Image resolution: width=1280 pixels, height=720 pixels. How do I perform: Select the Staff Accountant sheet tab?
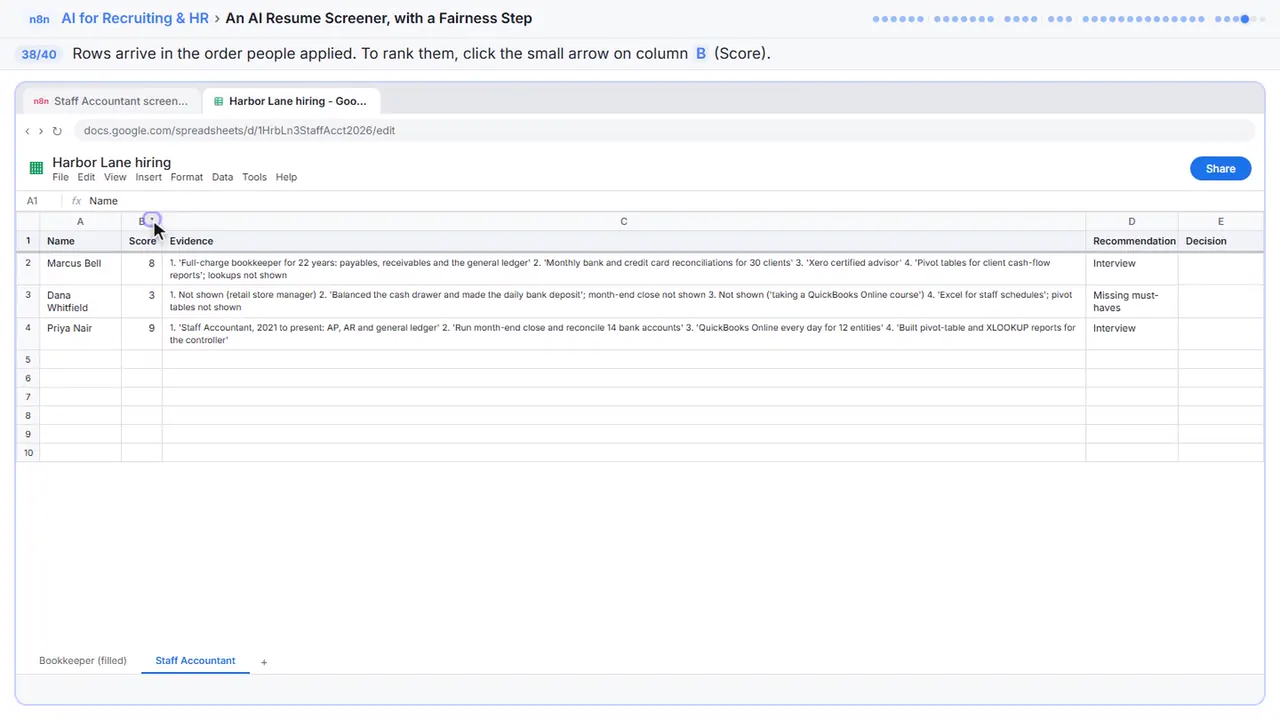click(x=195, y=661)
